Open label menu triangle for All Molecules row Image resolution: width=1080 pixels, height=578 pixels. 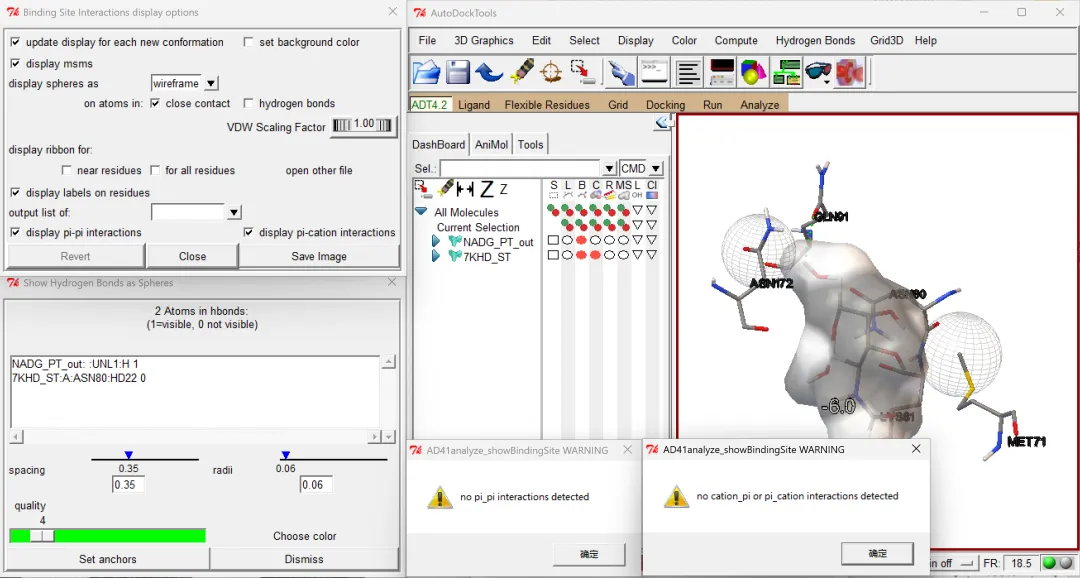click(637, 209)
